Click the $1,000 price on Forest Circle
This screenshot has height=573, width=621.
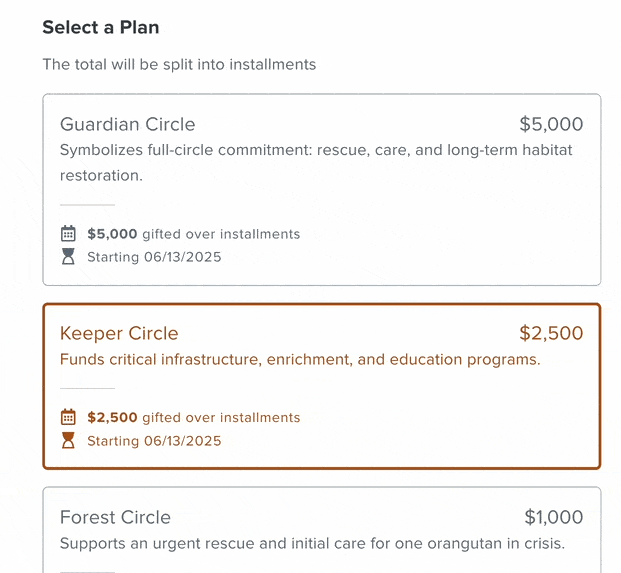pos(554,517)
